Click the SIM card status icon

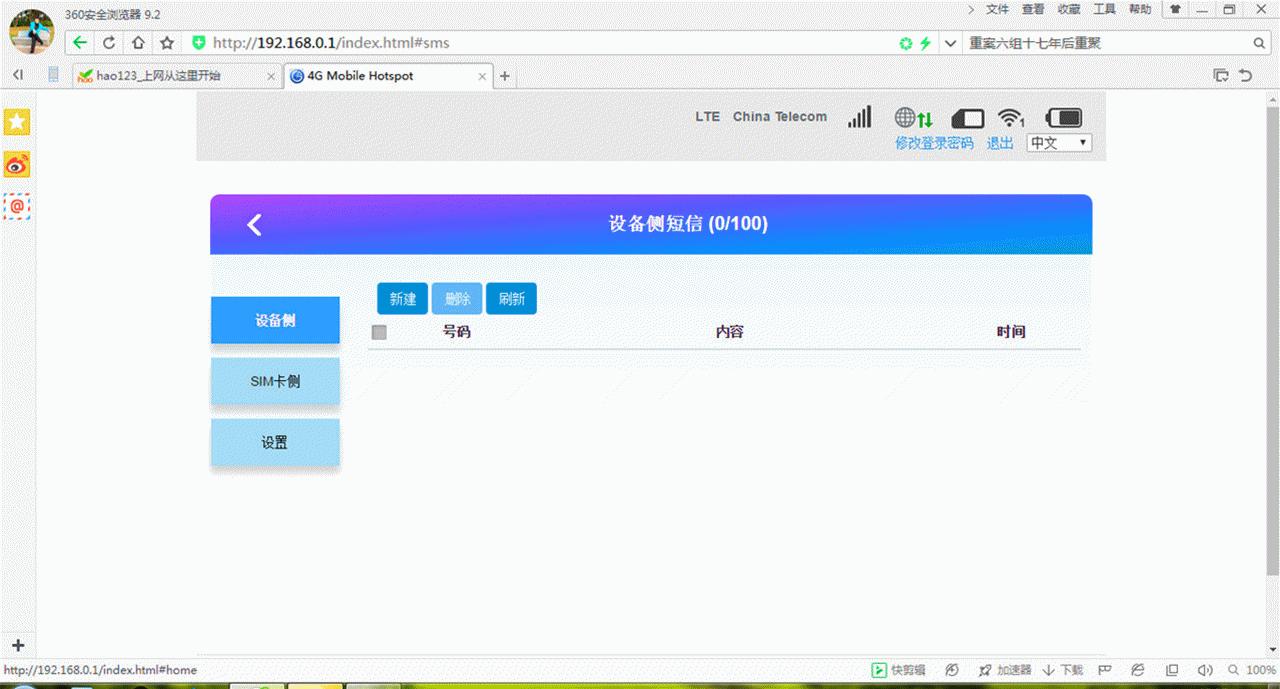pyautogui.click(x=966, y=117)
